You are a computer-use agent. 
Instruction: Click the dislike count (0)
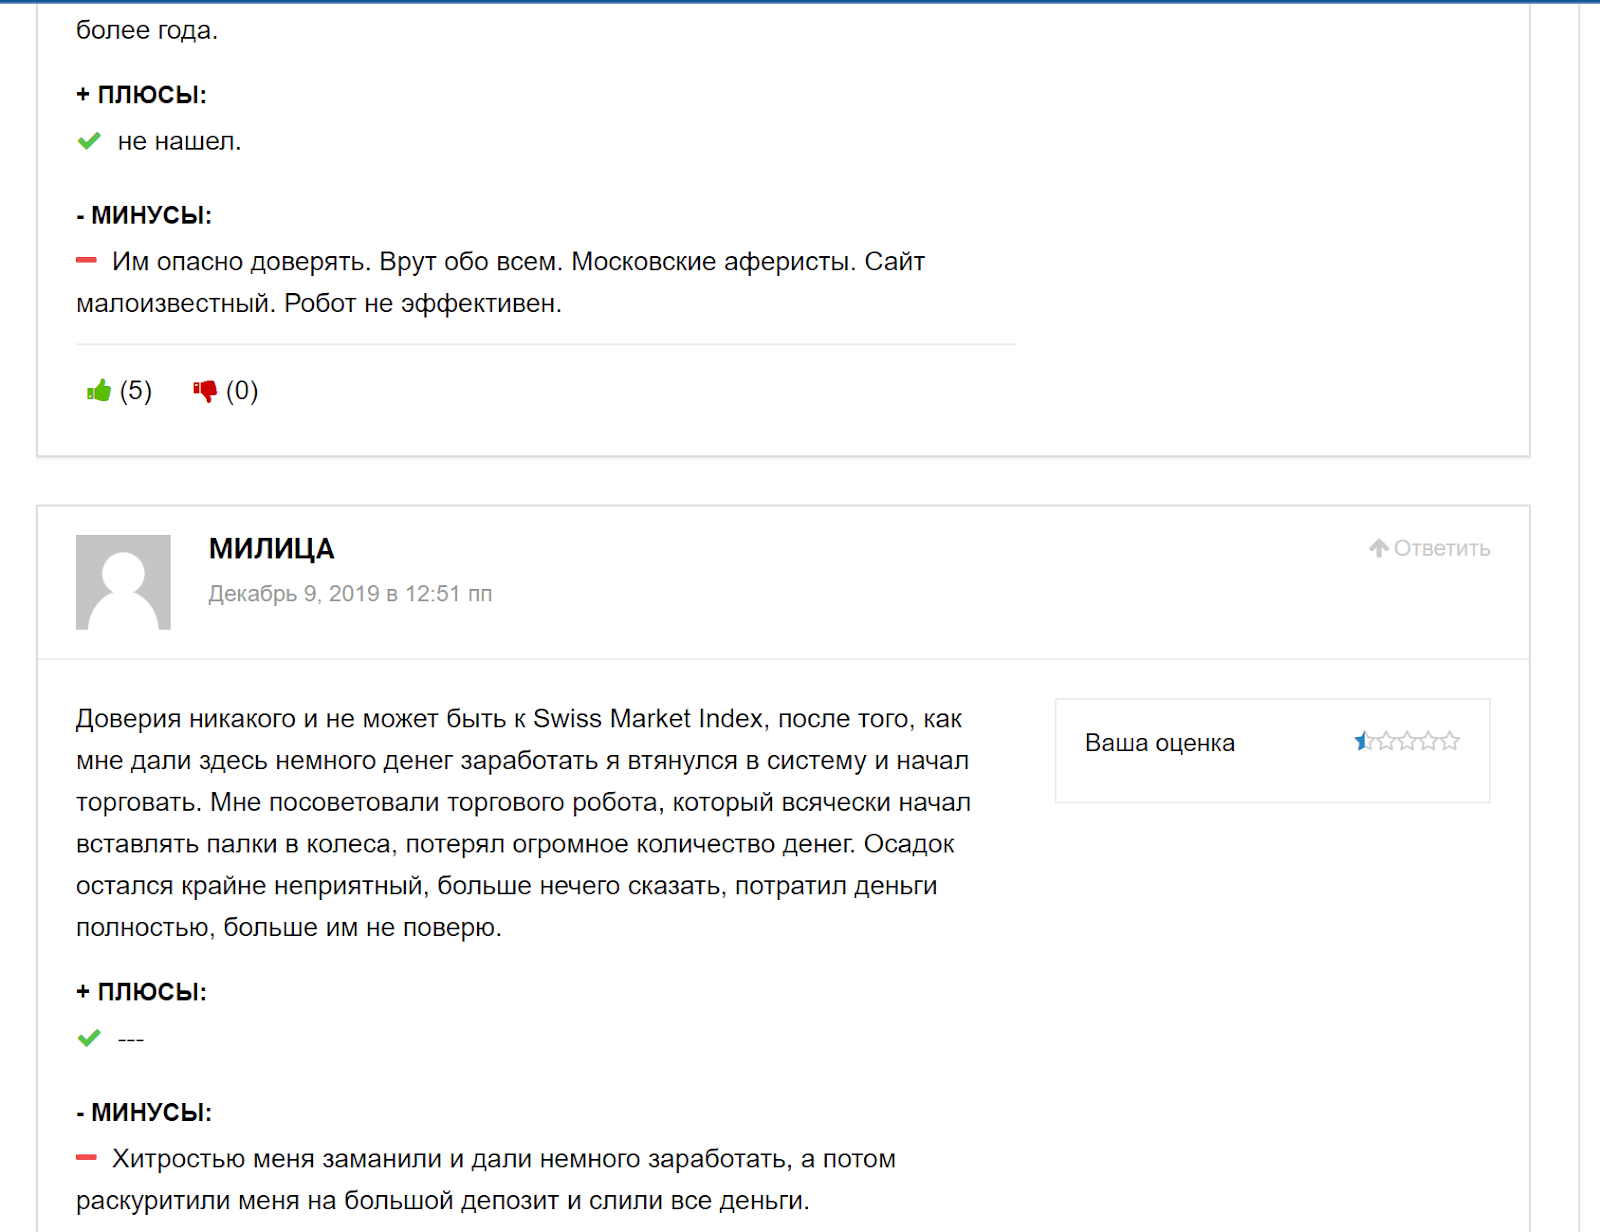click(x=242, y=391)
